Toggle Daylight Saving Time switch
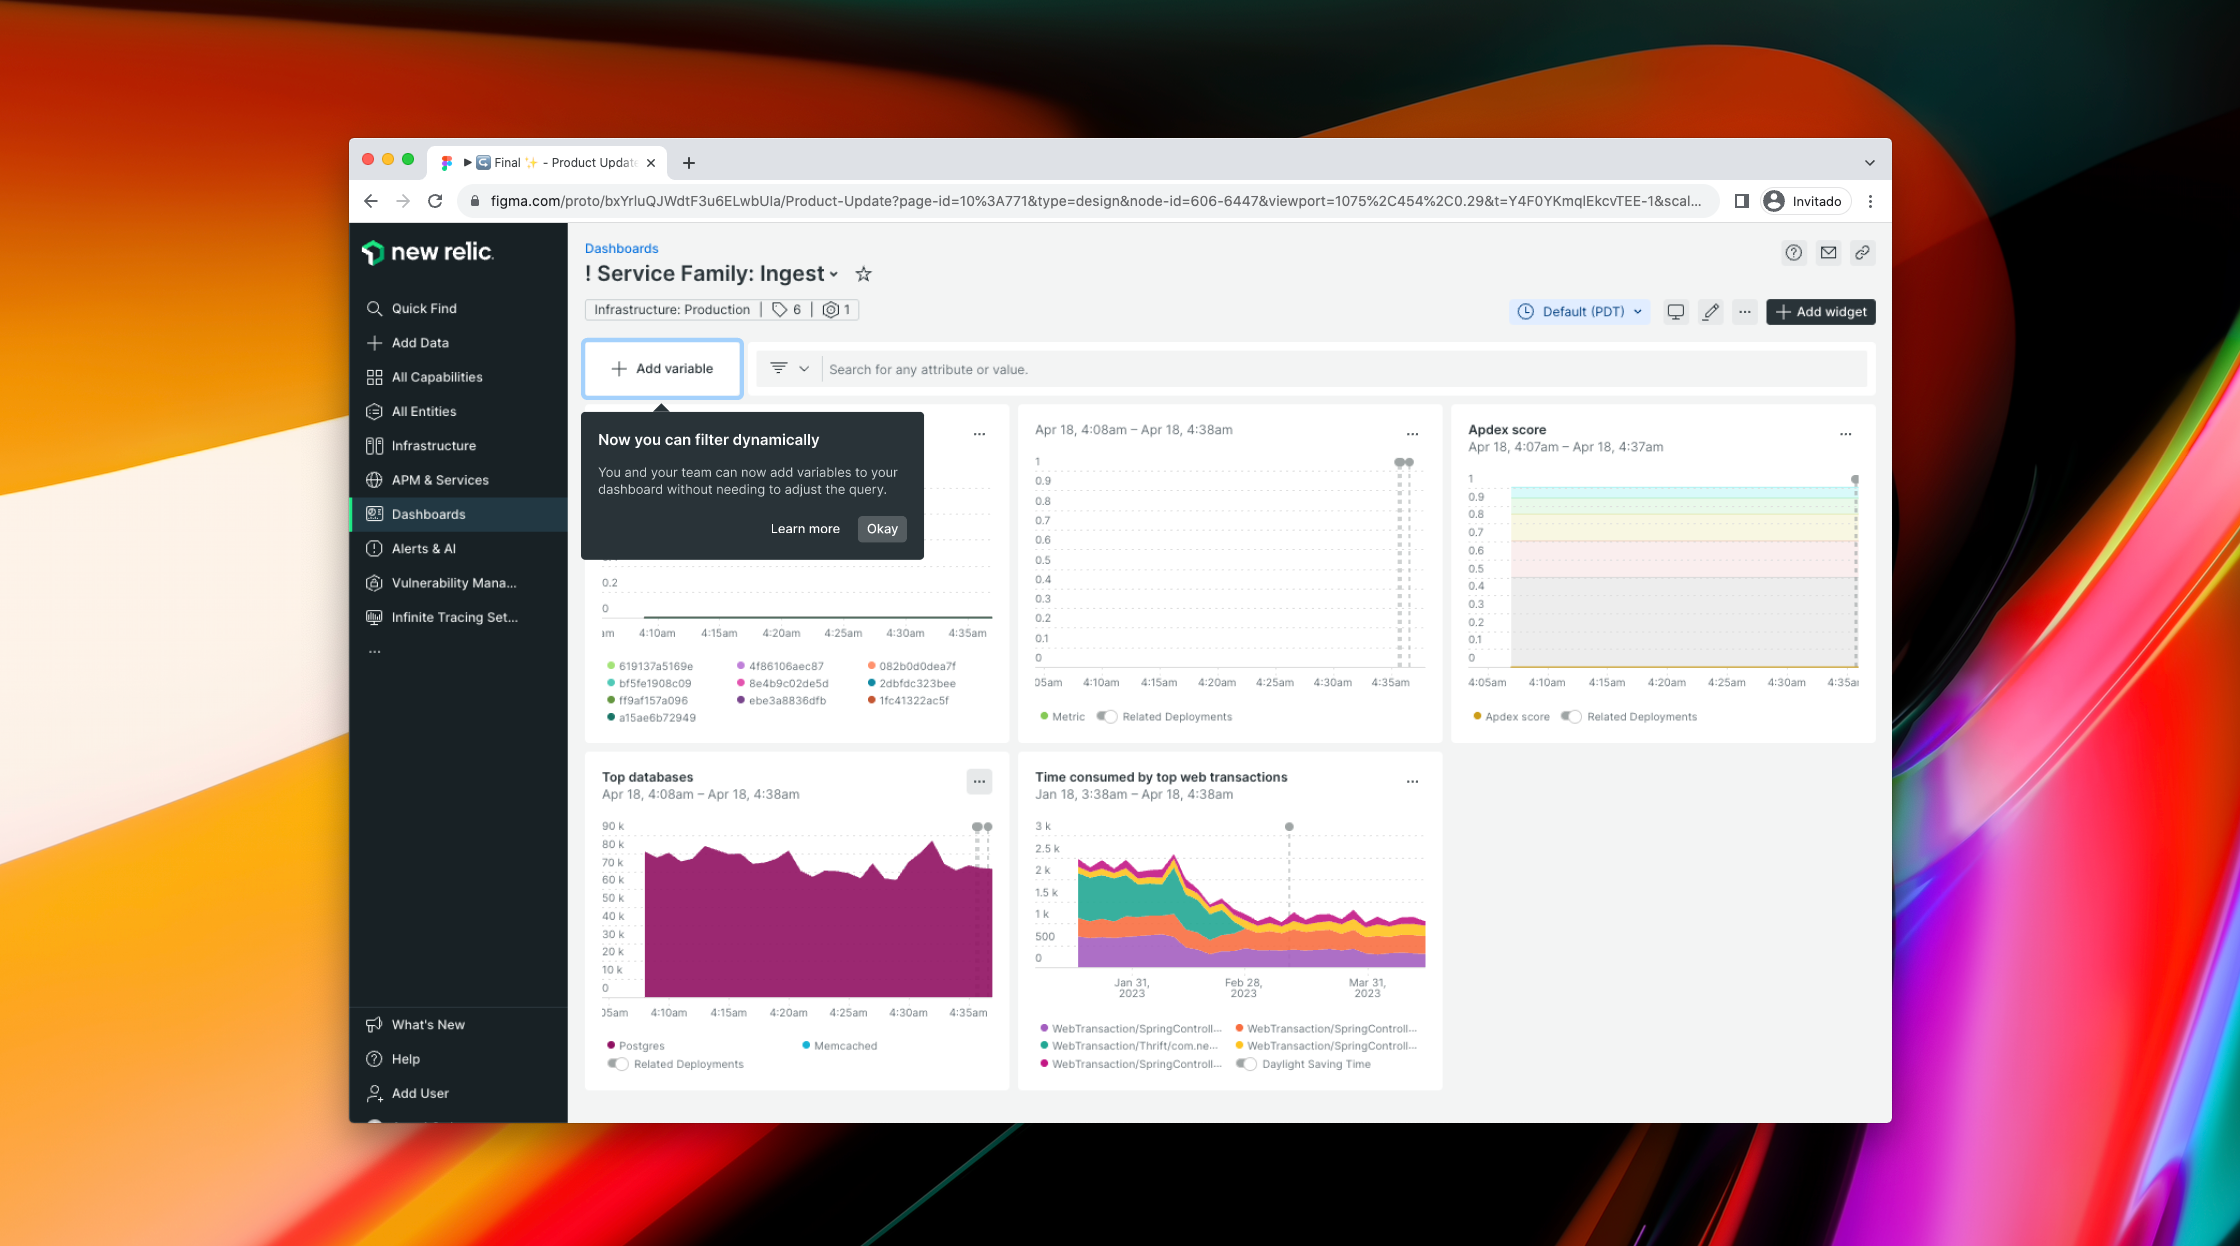Viewport: 2240px width, 1246px height. [1246, 1064]
